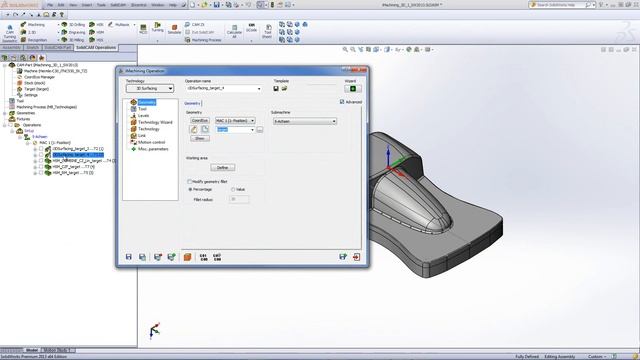Switch to the Assembly tab
640x360 pixels.
pyautogui.click(x=11, y=48)
